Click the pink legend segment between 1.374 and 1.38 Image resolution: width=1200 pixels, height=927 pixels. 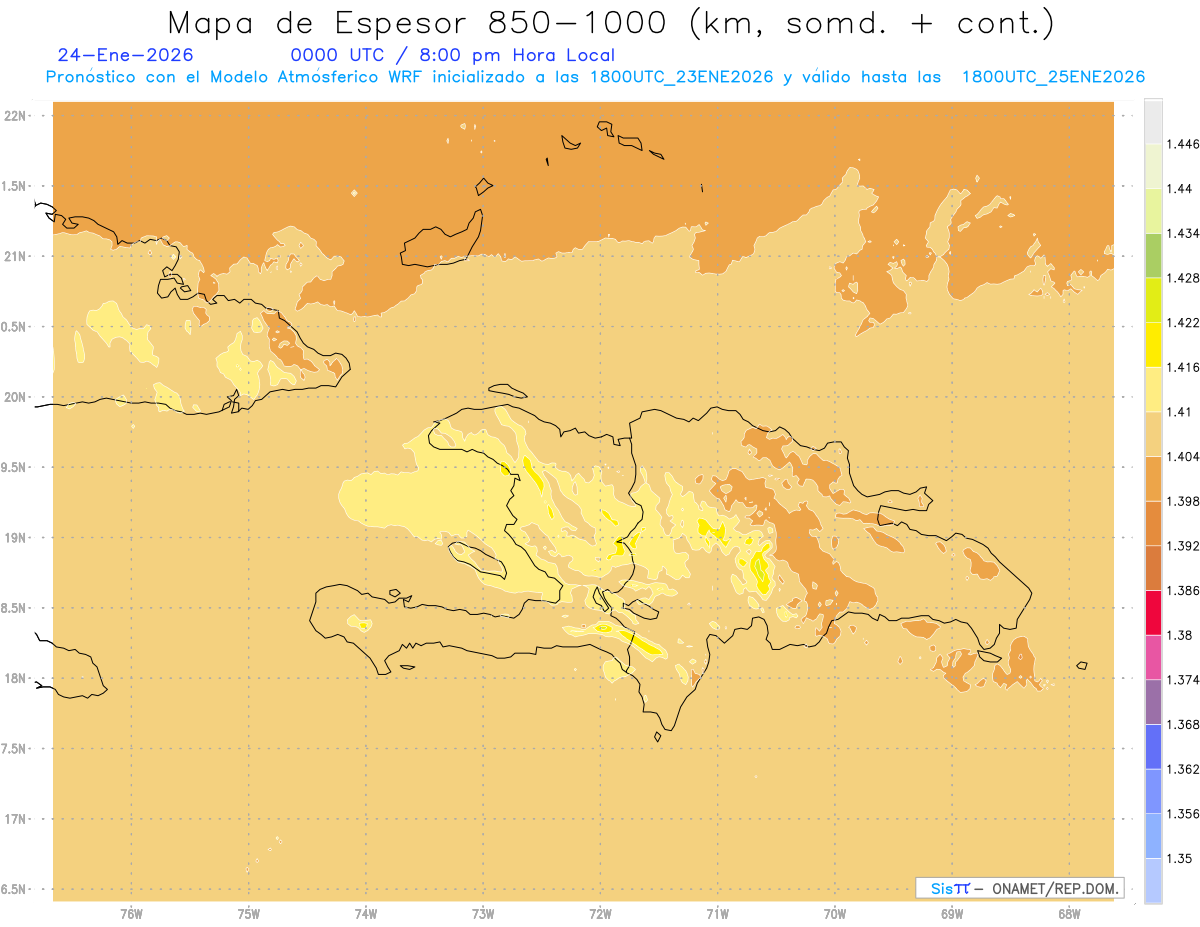point(1153,657)
